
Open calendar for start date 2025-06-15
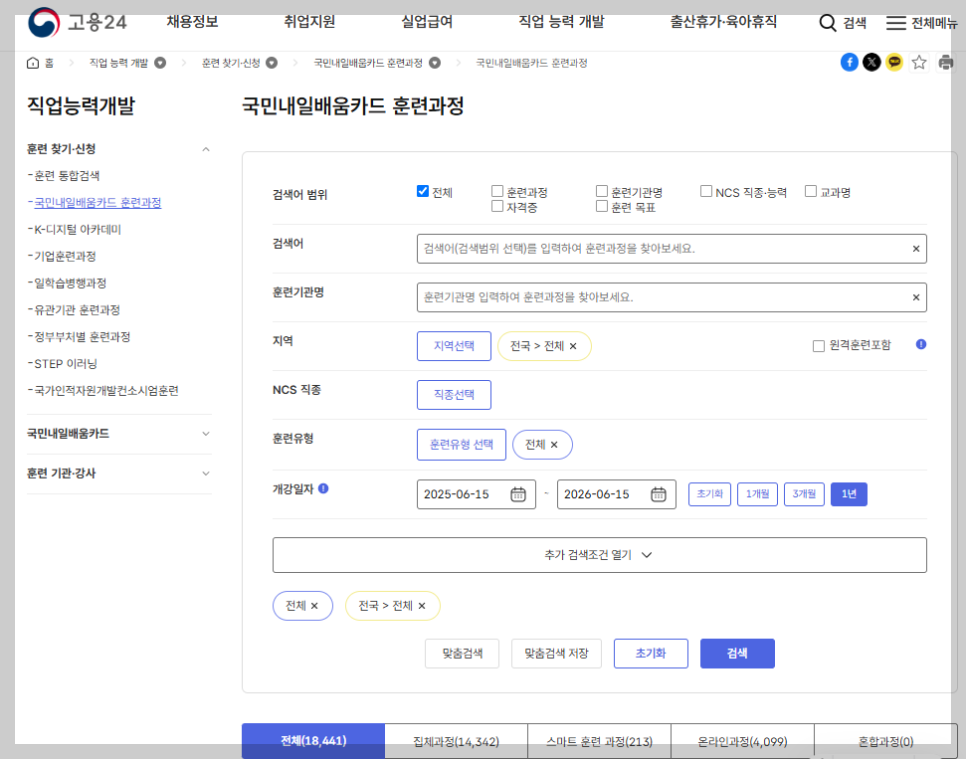click(518, 494)
